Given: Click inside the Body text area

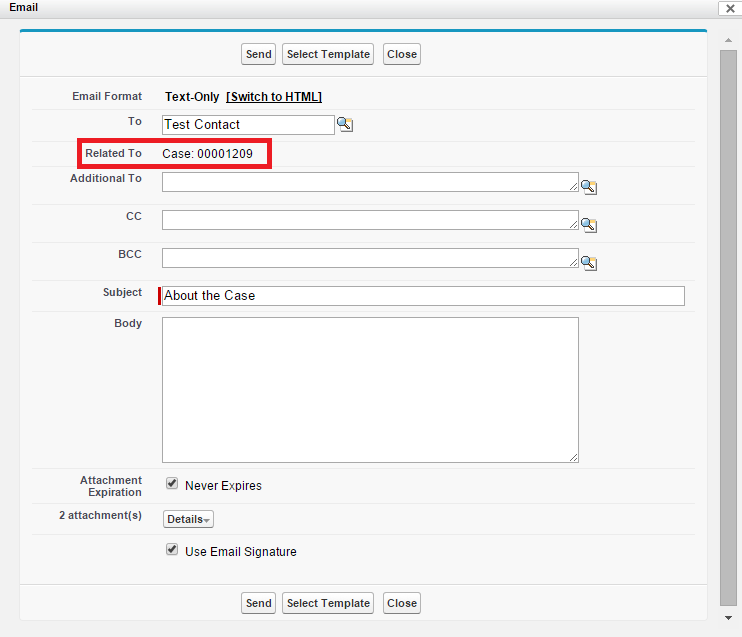Looking at the screenshot, I should point(370,390).
